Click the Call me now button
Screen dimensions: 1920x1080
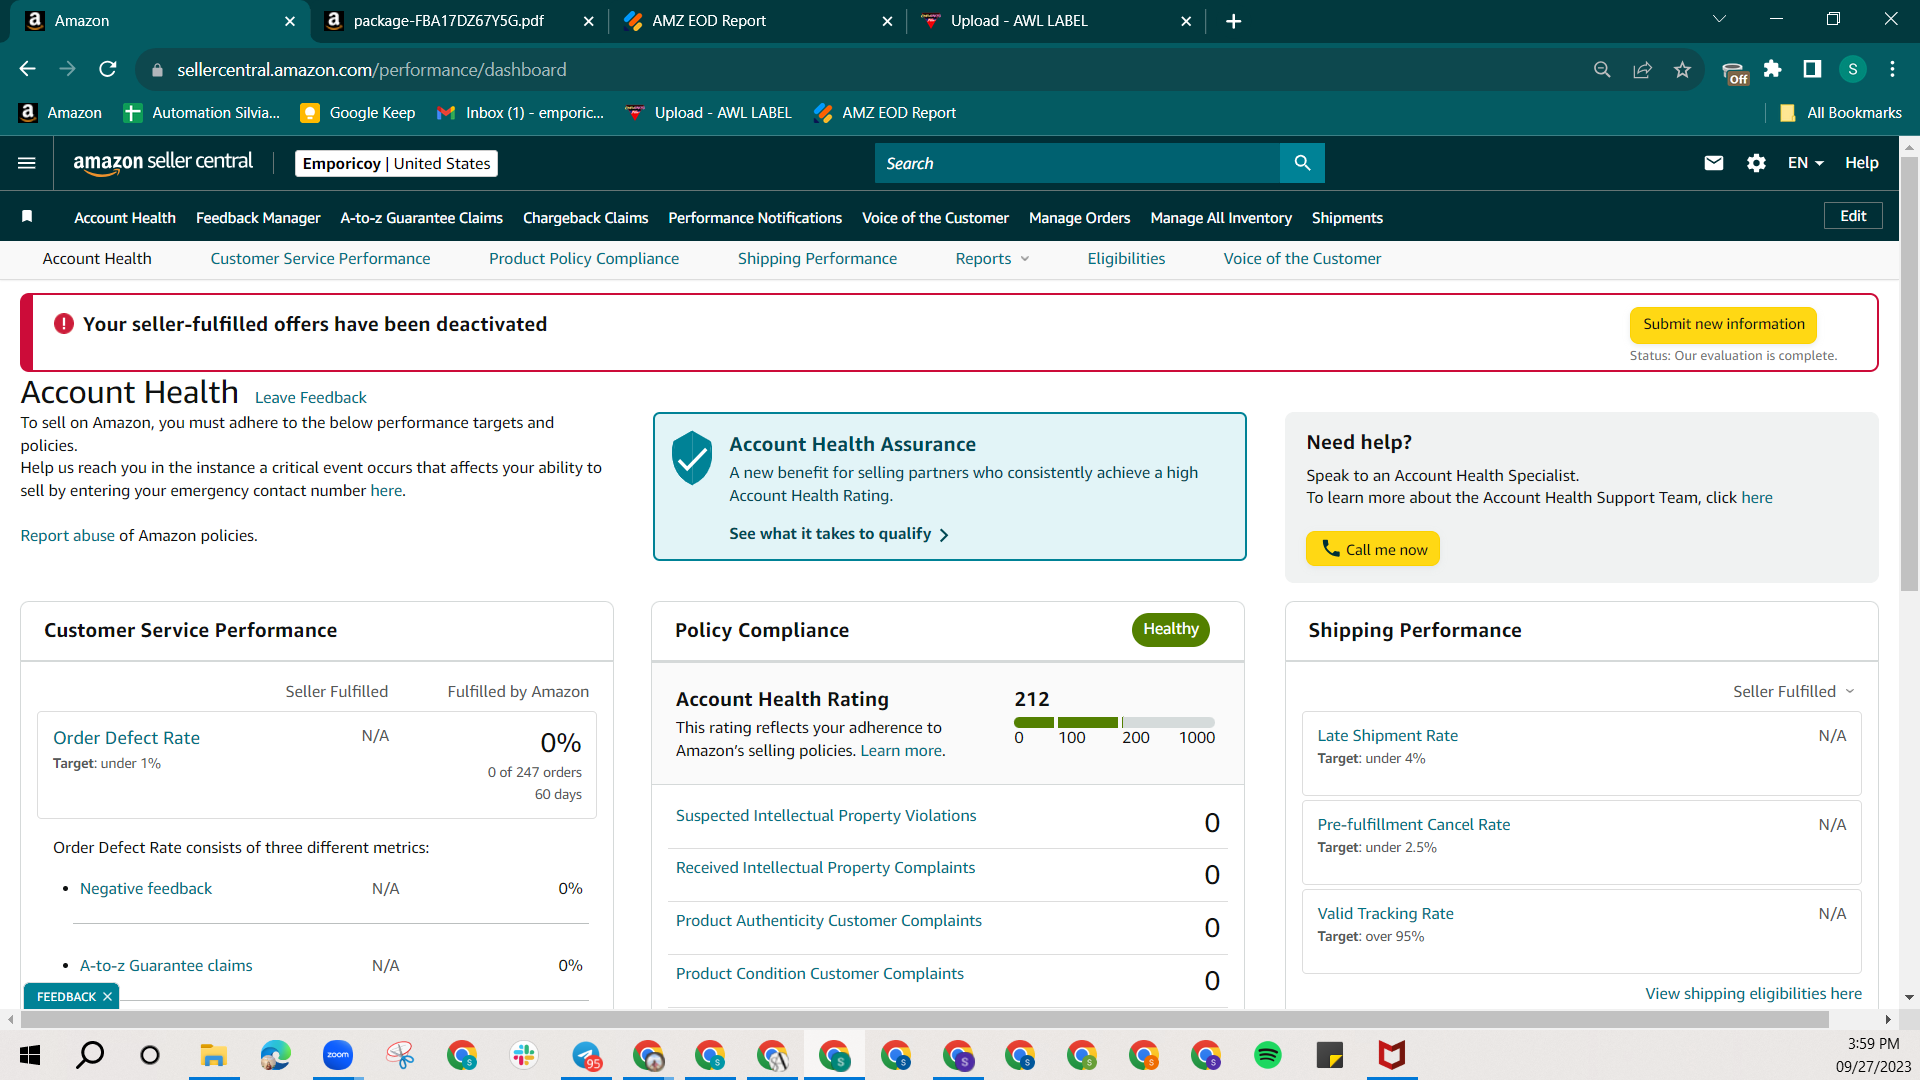[1373, 549]
